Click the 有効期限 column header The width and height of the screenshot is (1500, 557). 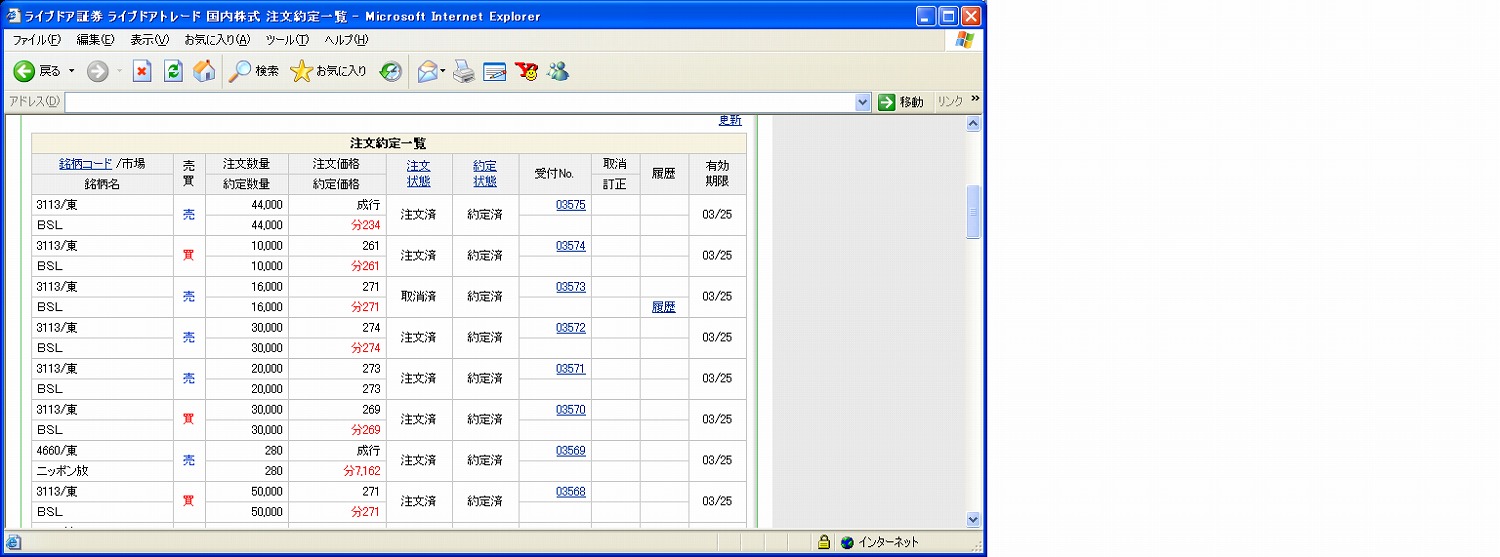pos(717,173)
